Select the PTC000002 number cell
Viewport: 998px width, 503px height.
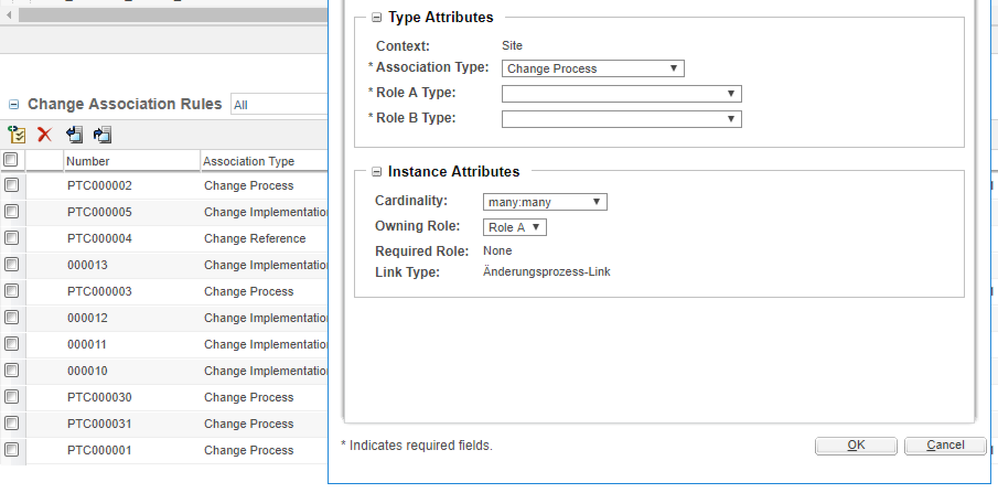99,186
